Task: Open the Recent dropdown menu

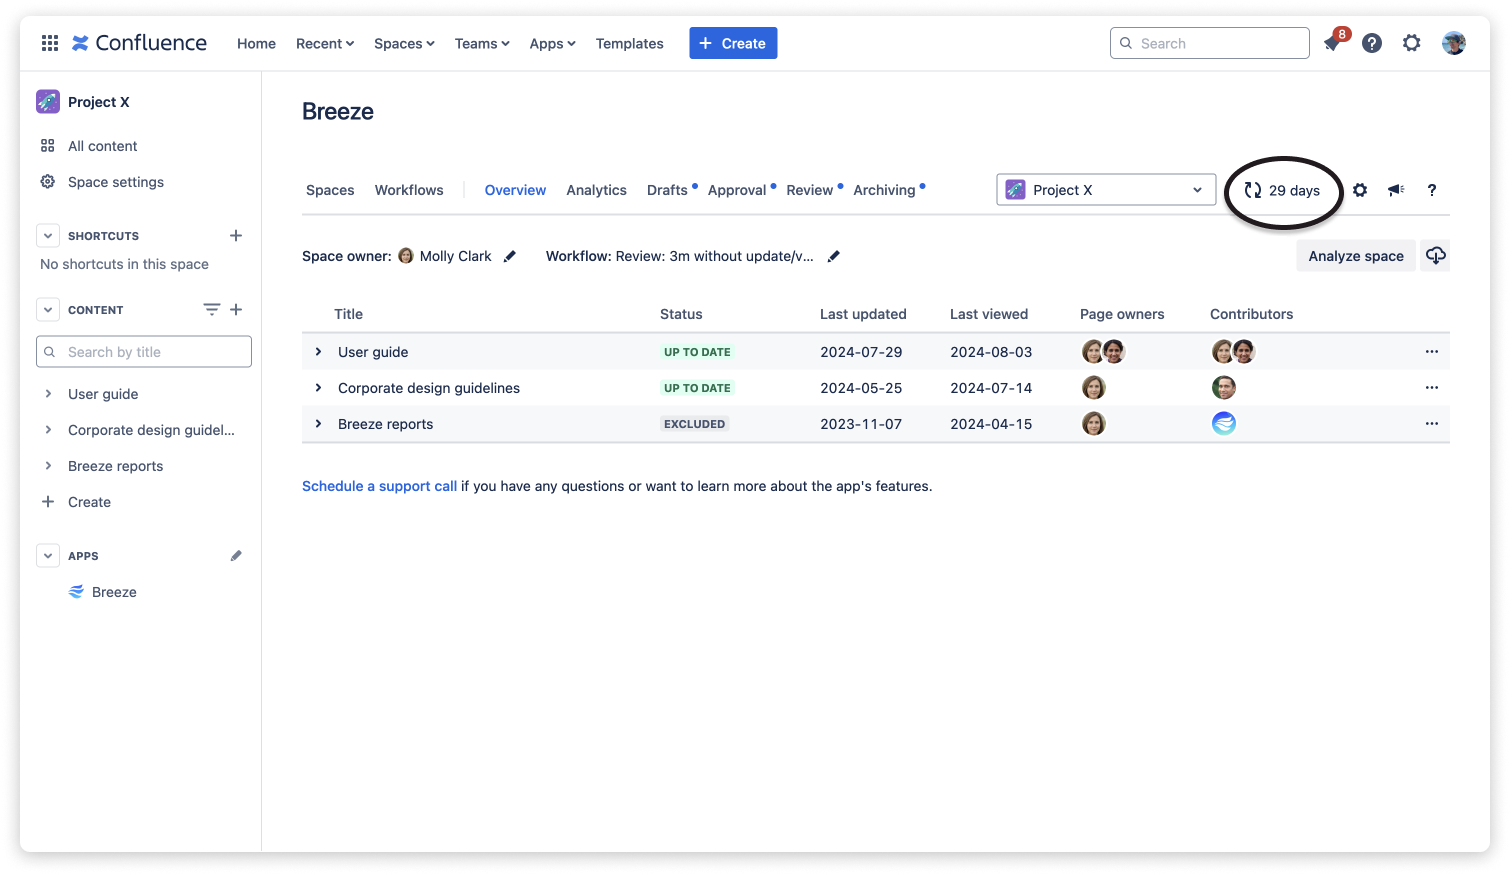Action: pyautogui.click(x=325, y=43)
